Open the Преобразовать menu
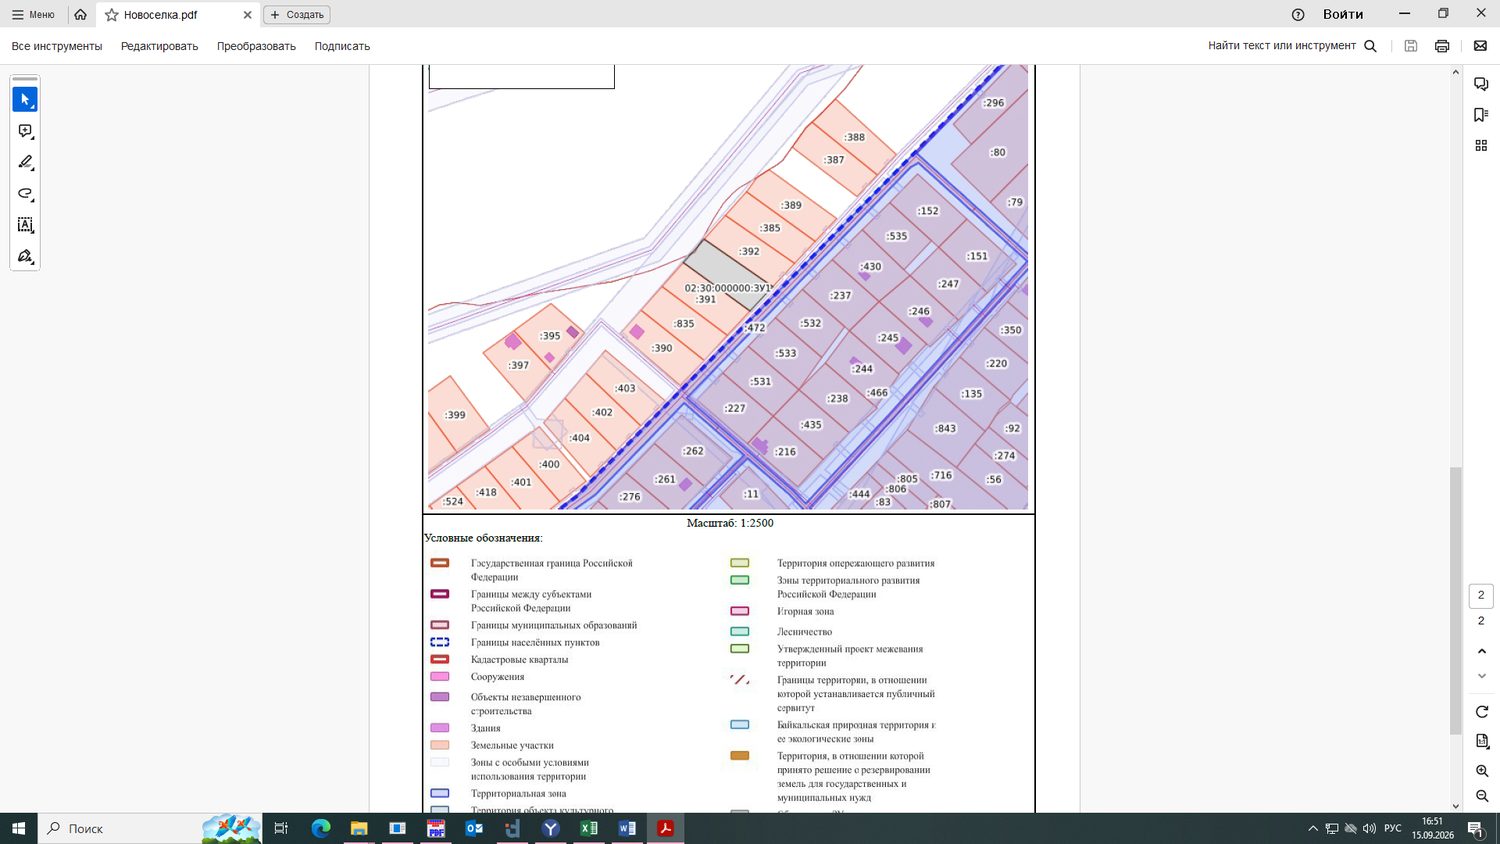Screen dimensions: 1500x844 256,46
